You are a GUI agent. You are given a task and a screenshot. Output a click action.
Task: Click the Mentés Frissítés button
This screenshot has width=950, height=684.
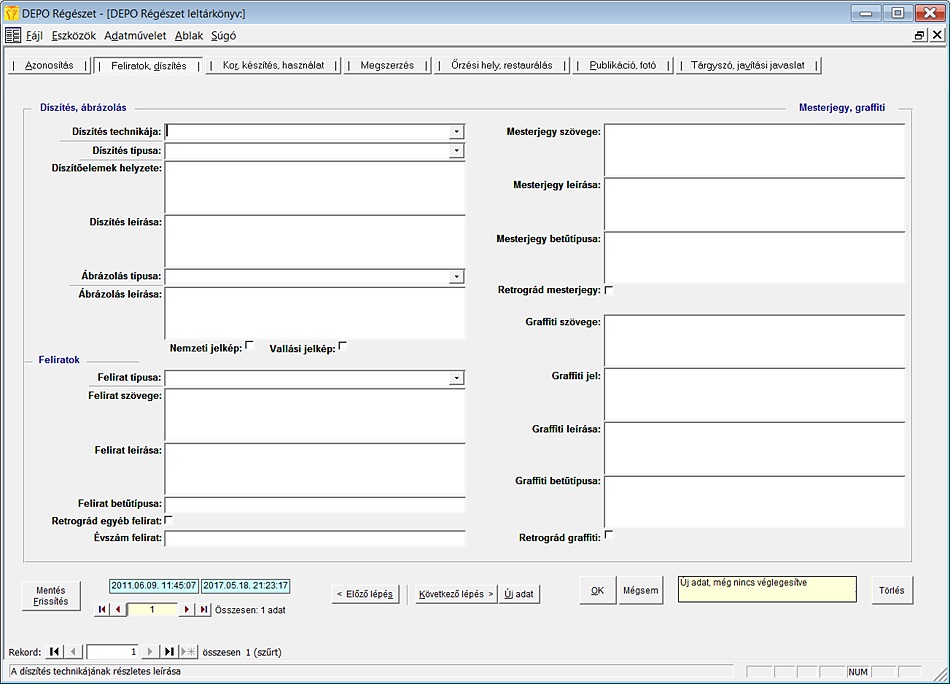point(51,596)
